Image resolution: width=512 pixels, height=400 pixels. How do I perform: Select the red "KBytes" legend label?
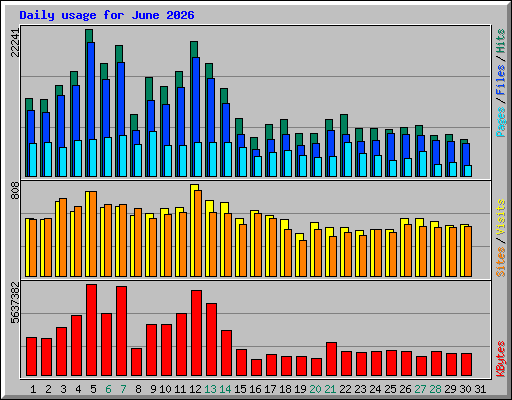click(x=501, y=359)
